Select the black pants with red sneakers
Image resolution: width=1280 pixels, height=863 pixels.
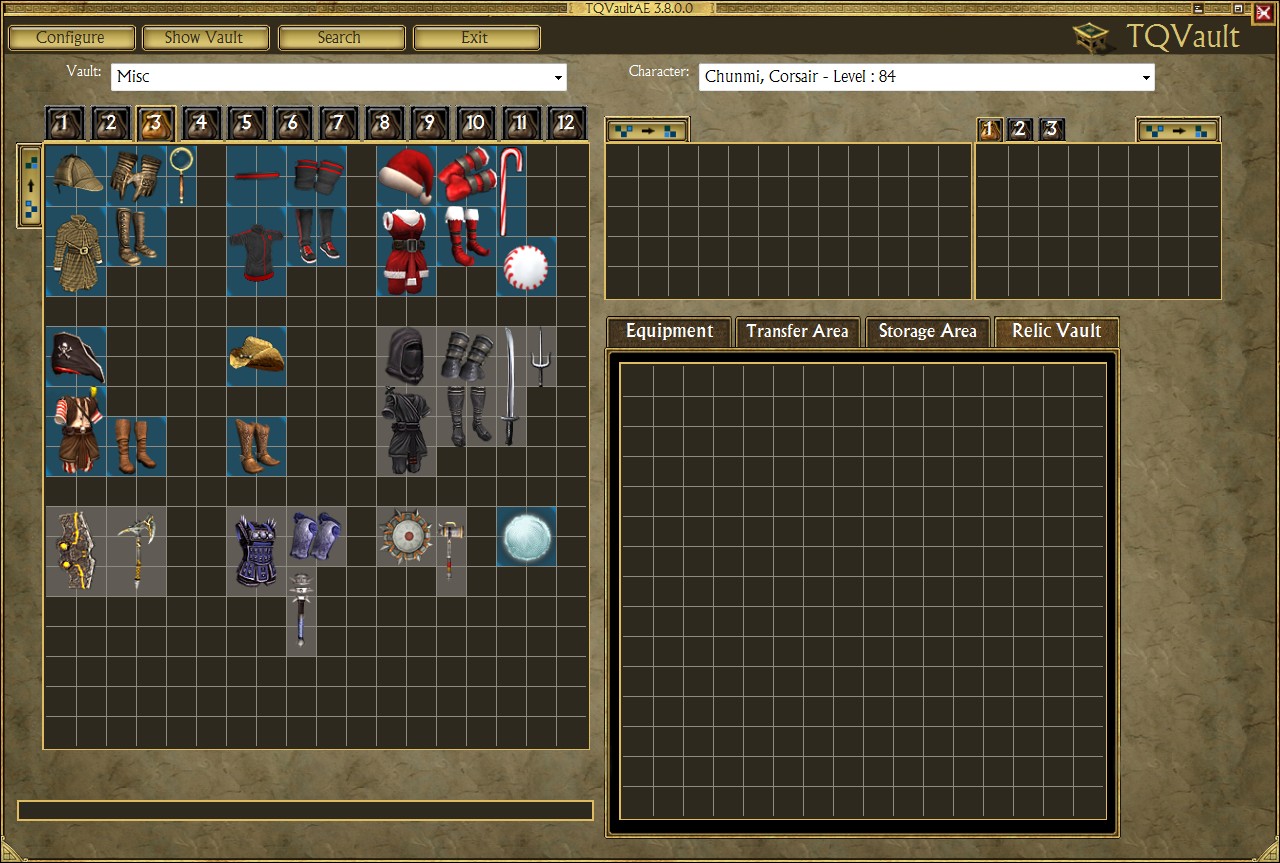316,236
